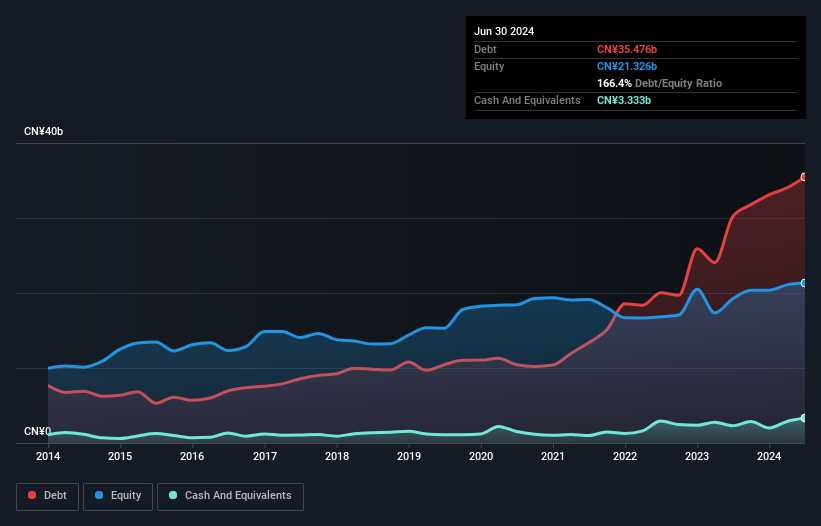Click the red Debt legend dot

coord(32,495)
